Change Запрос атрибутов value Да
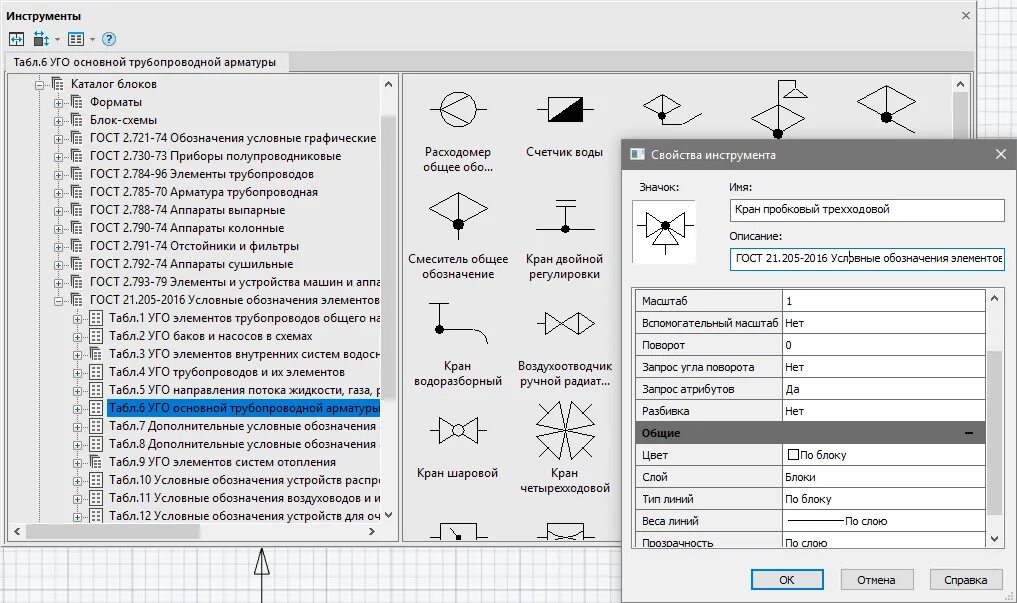Screen dimensions: 1017x603 883,389
